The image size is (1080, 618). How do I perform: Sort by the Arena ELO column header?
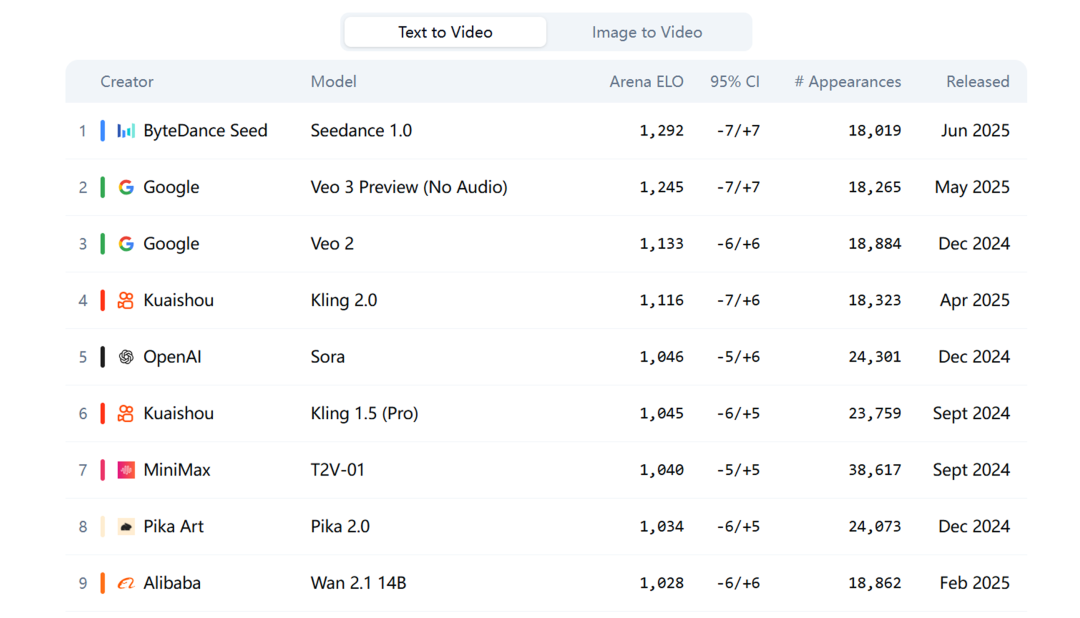(646, 82)
